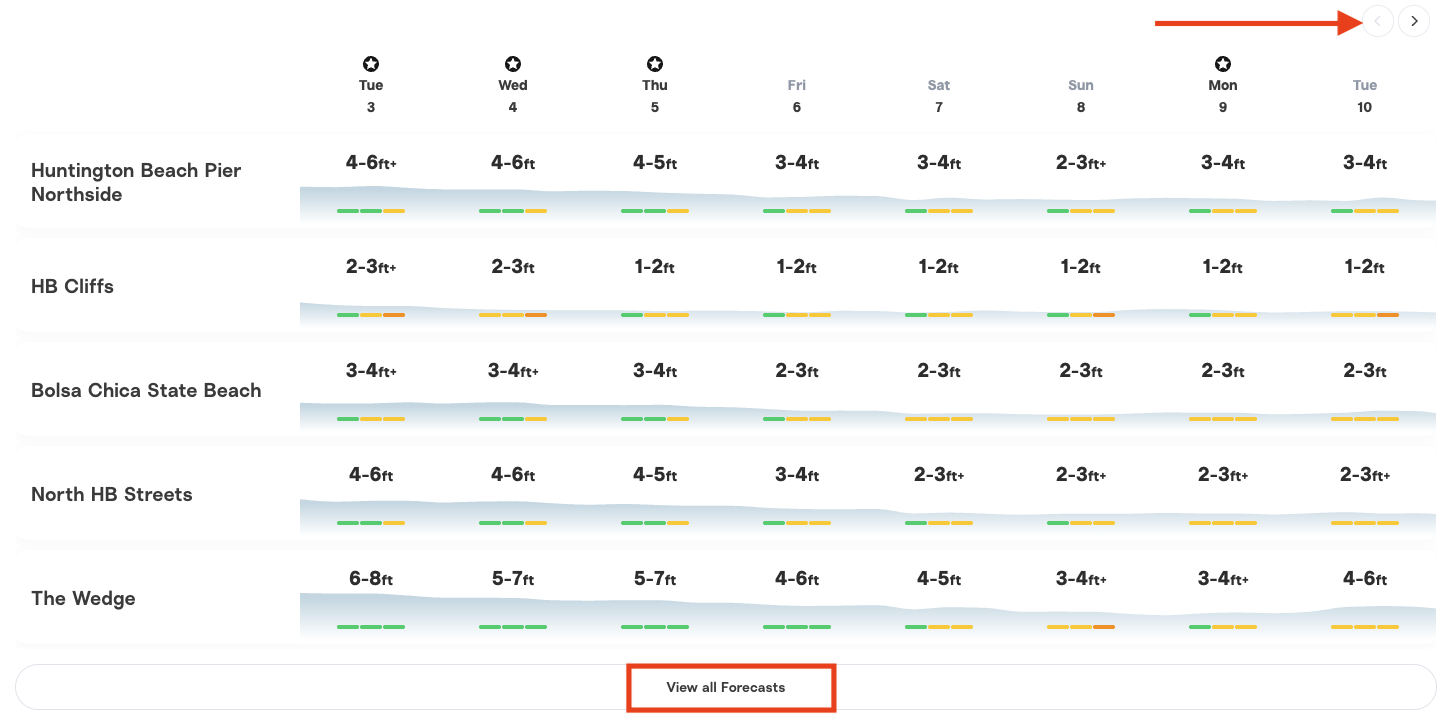Click Huntington Pier 4-6ft+ Tuesday cell

(371, 163)
